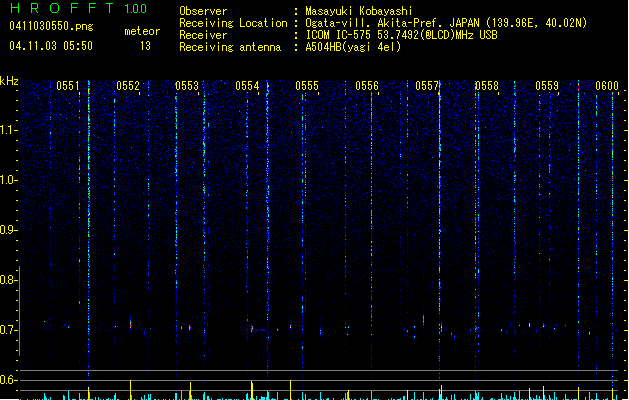Click the 0558 time marker

tap(487, 86)
